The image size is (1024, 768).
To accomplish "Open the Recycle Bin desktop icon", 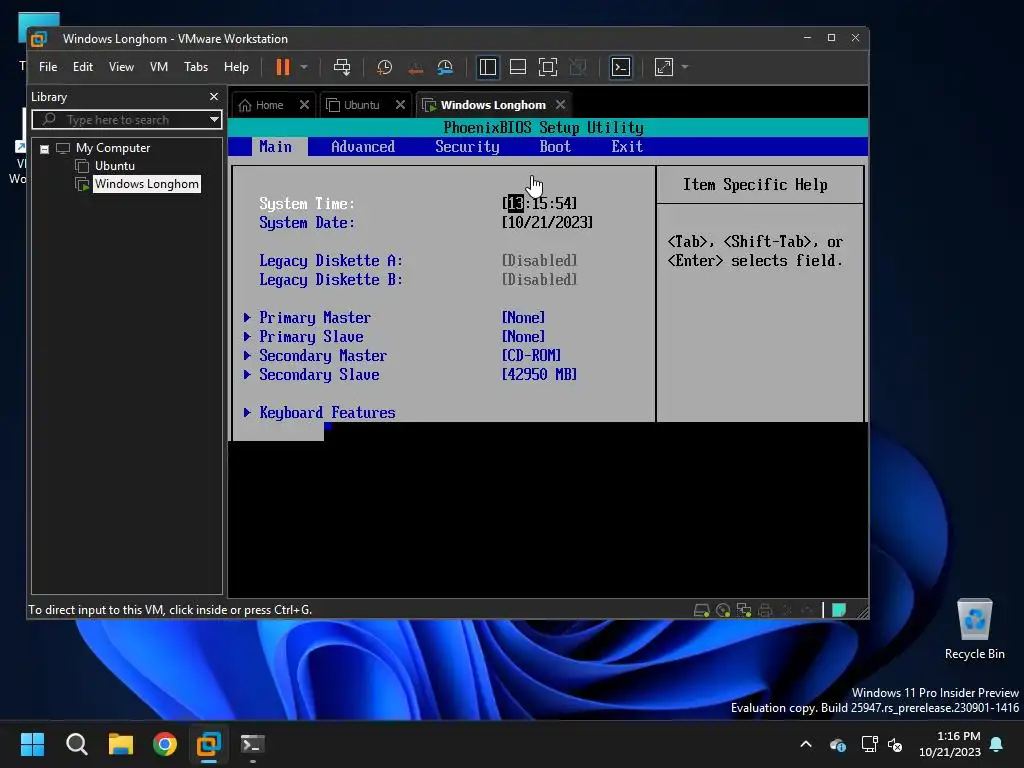I will pyautogui.click(x=974, y=630).
